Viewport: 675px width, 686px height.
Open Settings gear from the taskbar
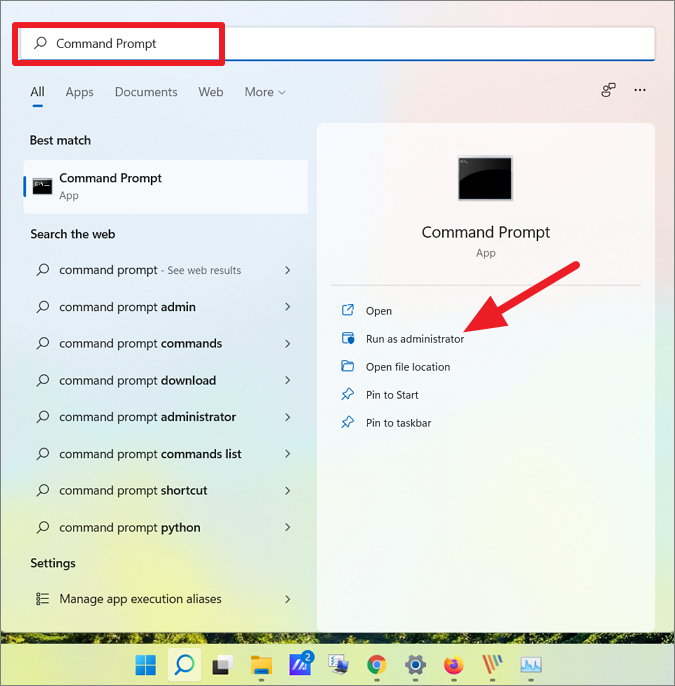415,665
